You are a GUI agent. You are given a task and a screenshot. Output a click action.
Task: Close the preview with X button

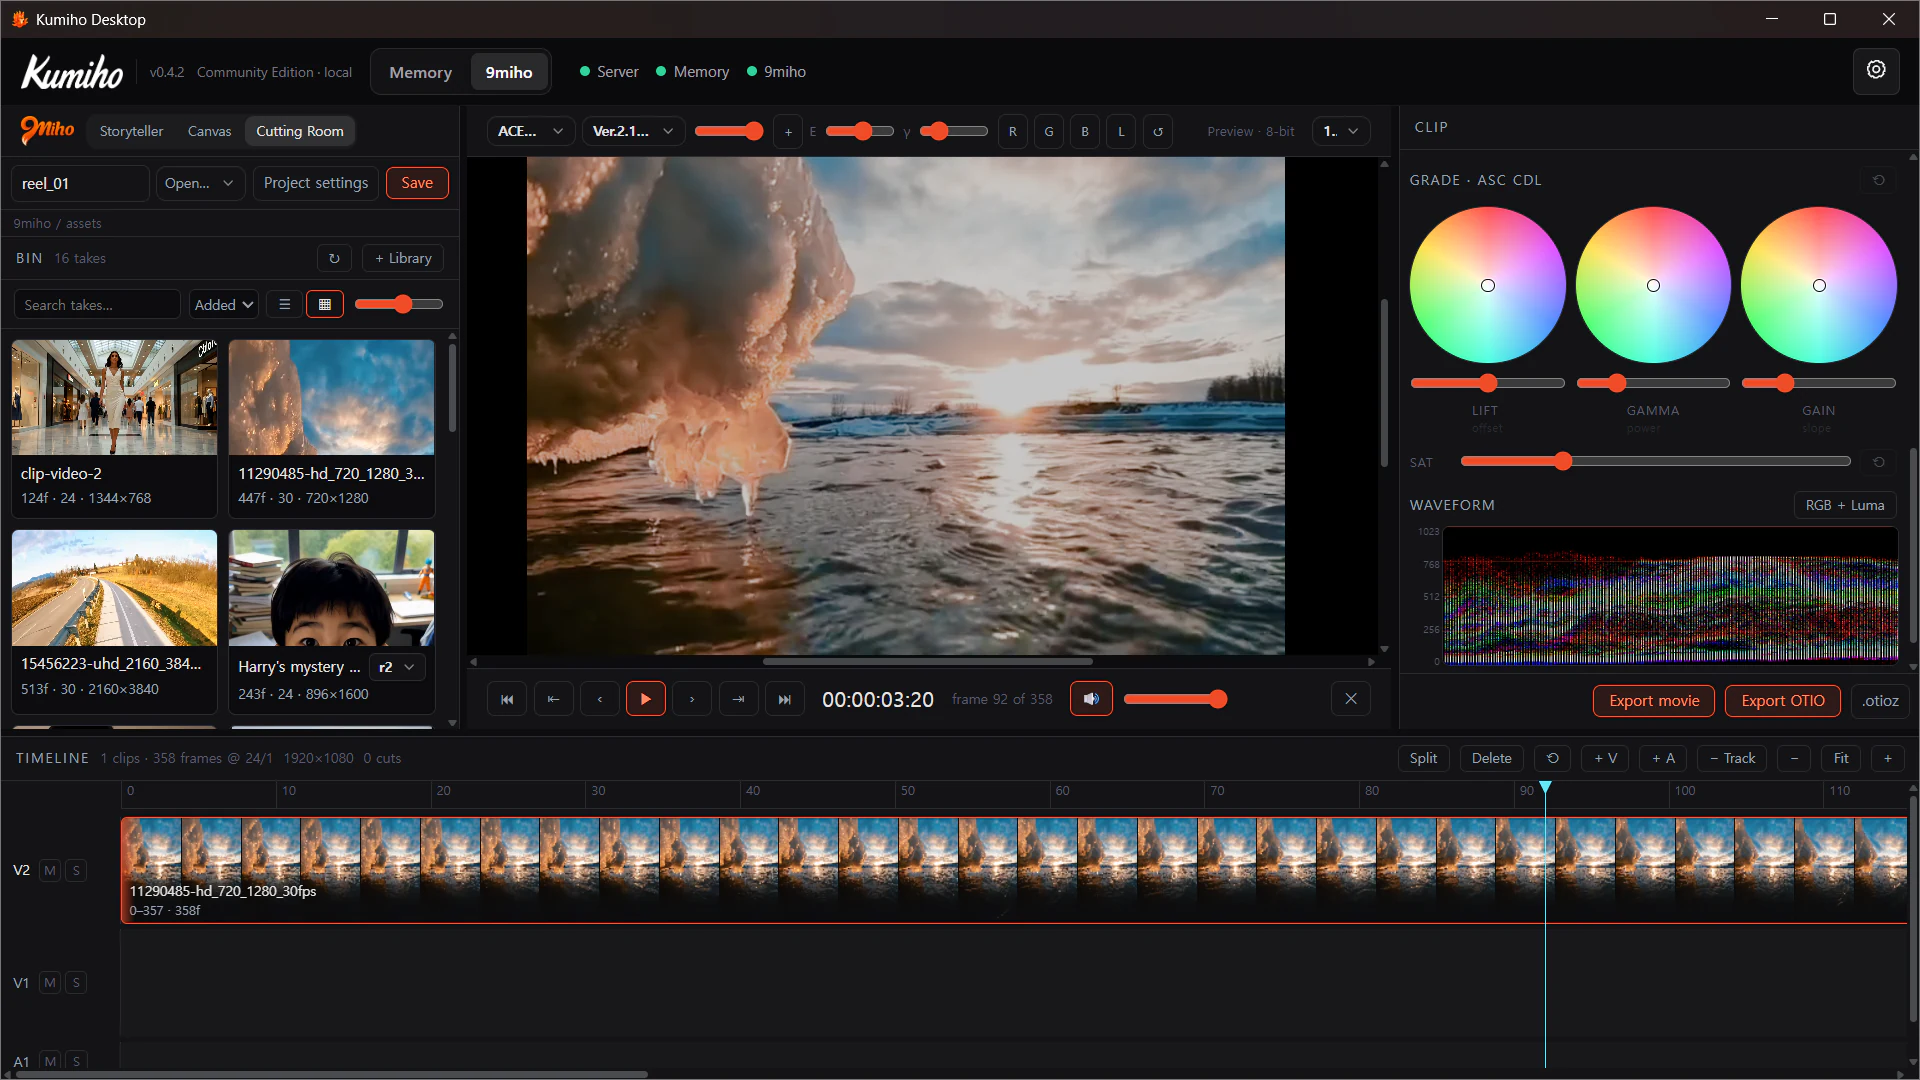tap(1351, 699)
